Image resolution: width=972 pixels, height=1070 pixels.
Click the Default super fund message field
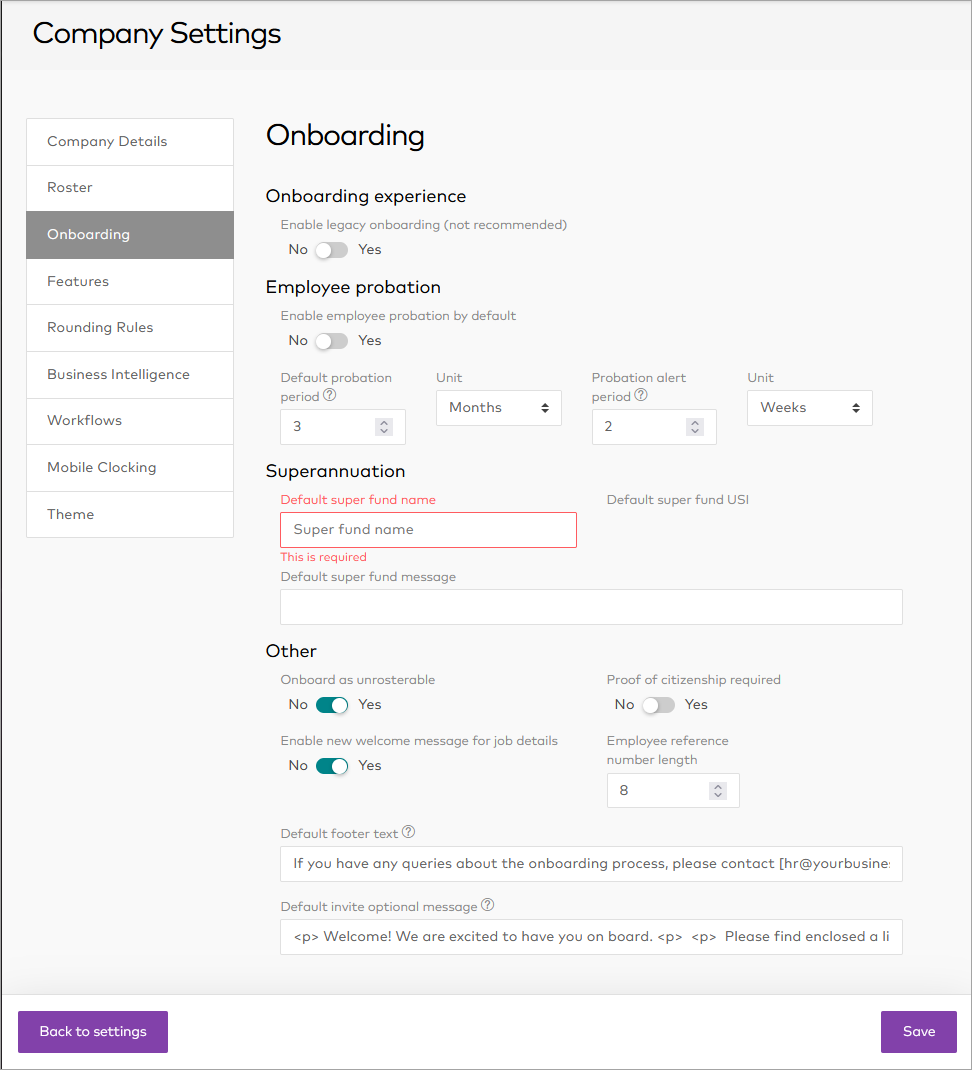[x=591, y=607]
